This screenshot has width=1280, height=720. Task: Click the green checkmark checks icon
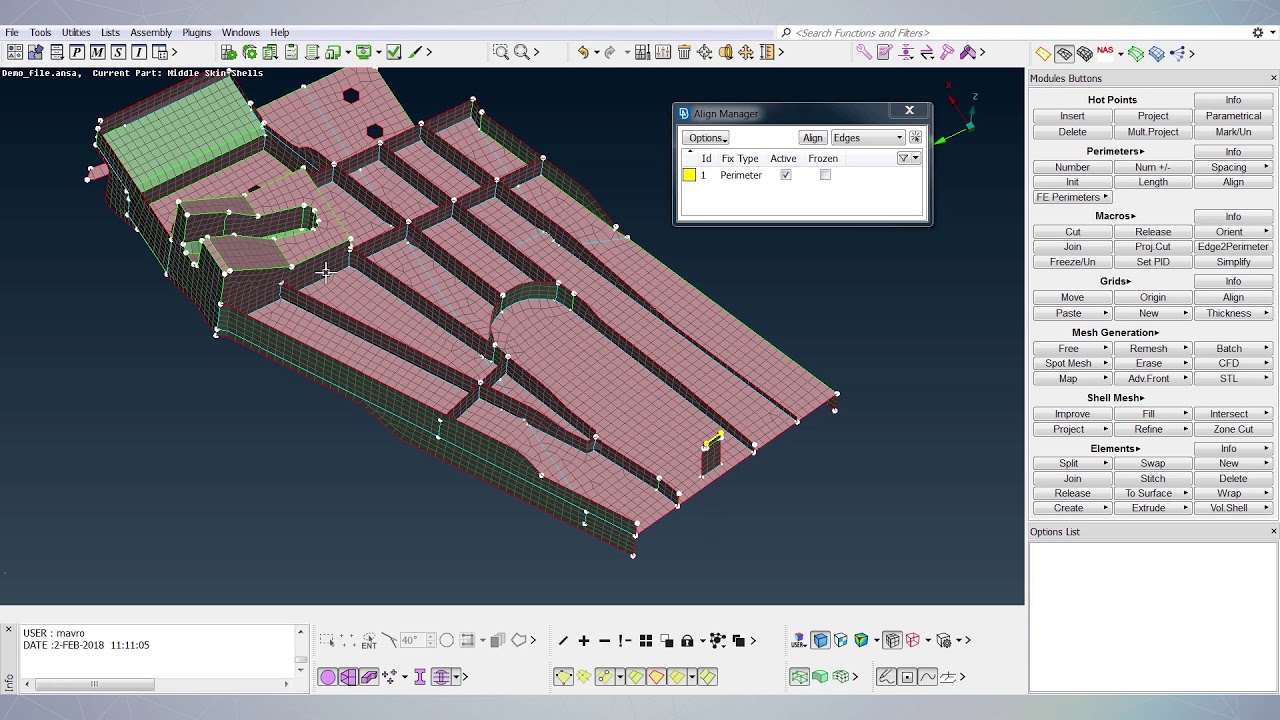pyautogui.click(x=394, y=52)
